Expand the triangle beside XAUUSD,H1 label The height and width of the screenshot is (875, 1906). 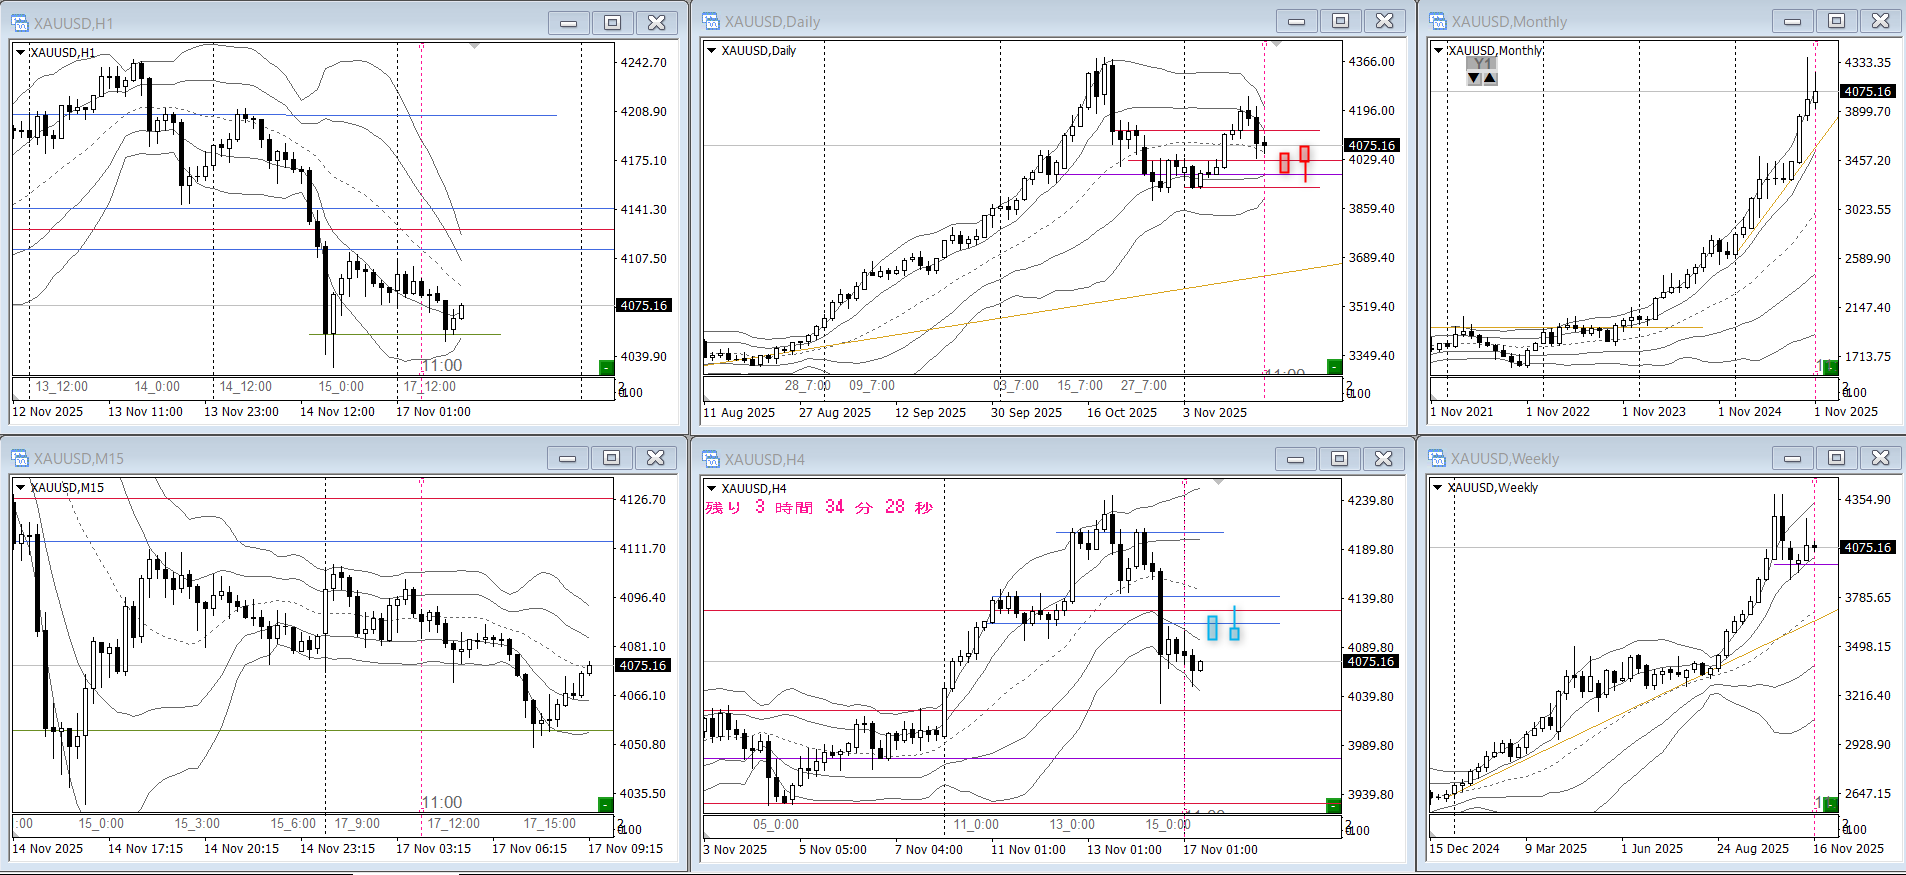pos(20,52)
